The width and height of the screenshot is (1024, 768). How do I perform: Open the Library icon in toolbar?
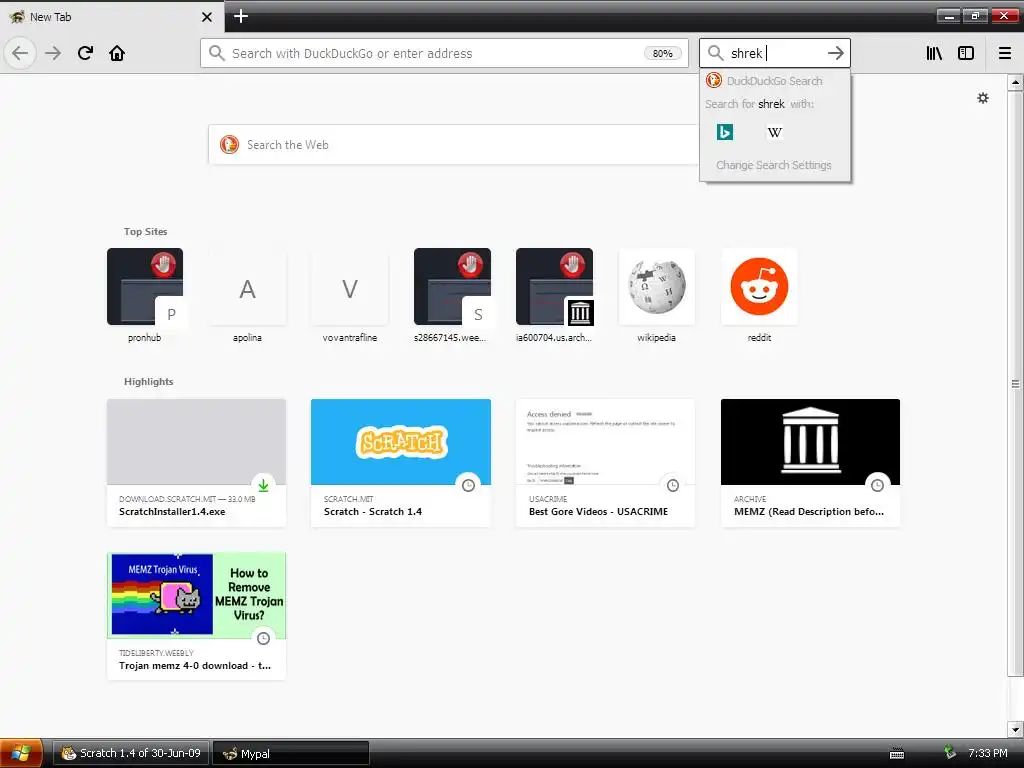pyautogui.click(x=934, y=53)
